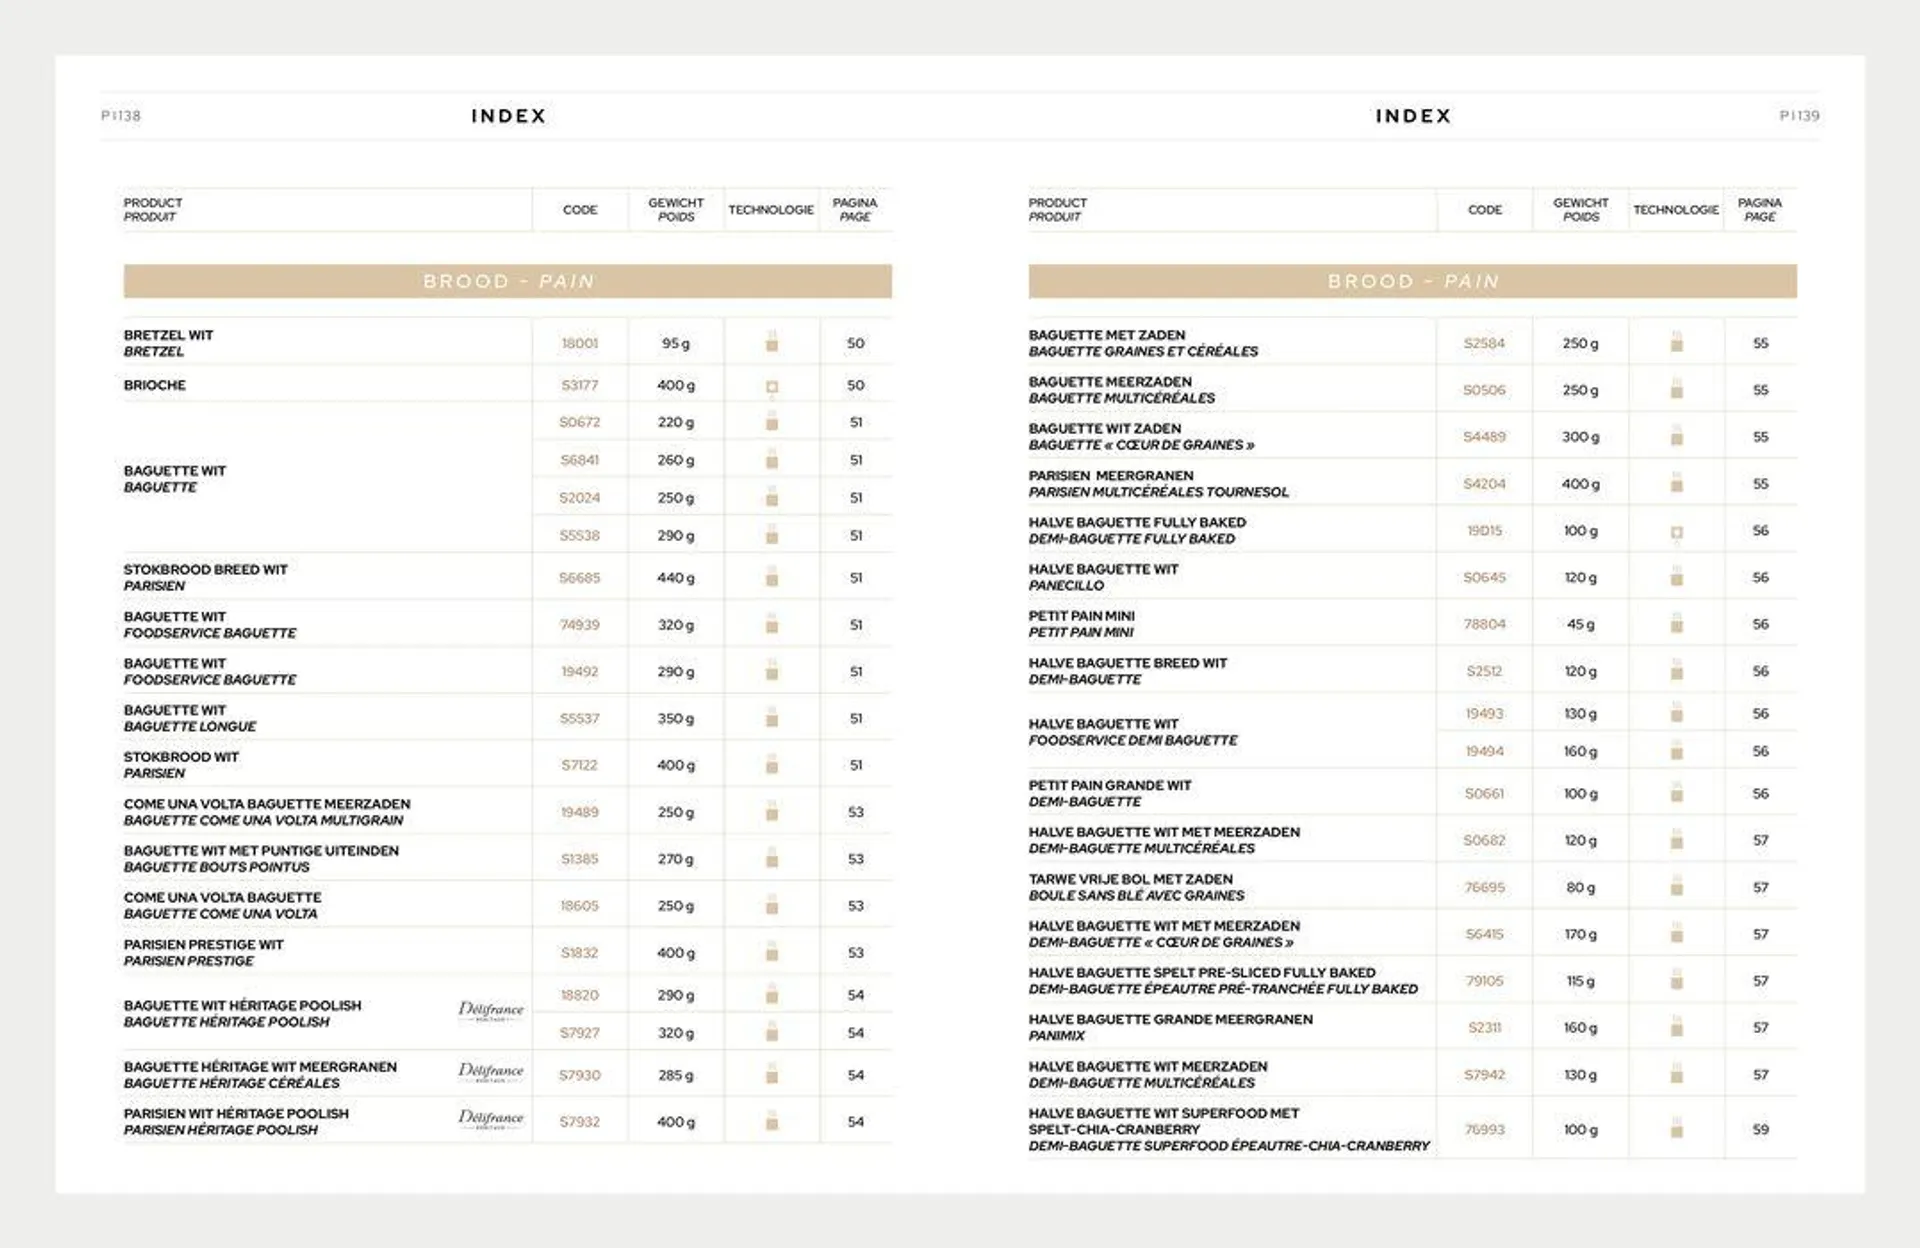Click product code 18001

[580, 343]
